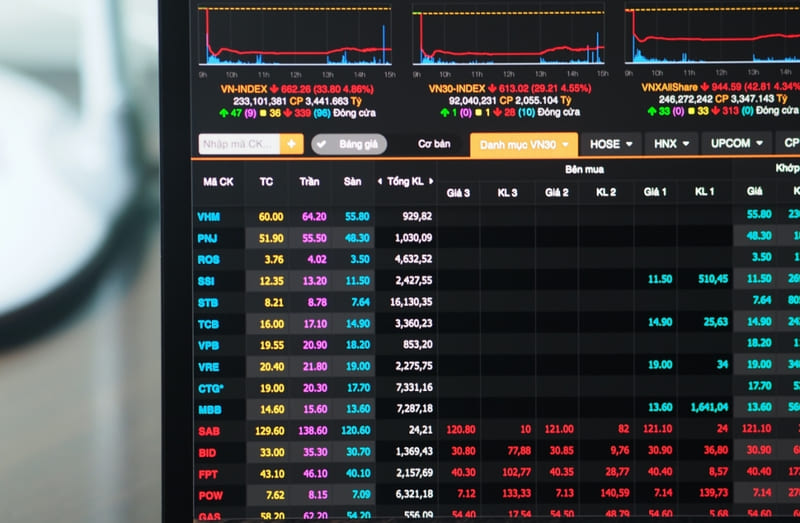Click the red down arrow under VN30-INDEX
This screenshot has height=523, width=800.
(497, 112)
